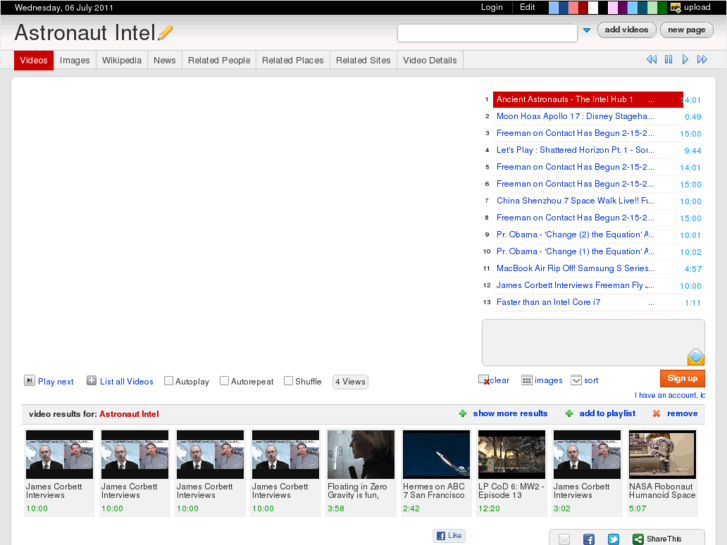Share via the Twitter icon
The image size is (727, 545).
pyautogui.click(x=613, y=539)
